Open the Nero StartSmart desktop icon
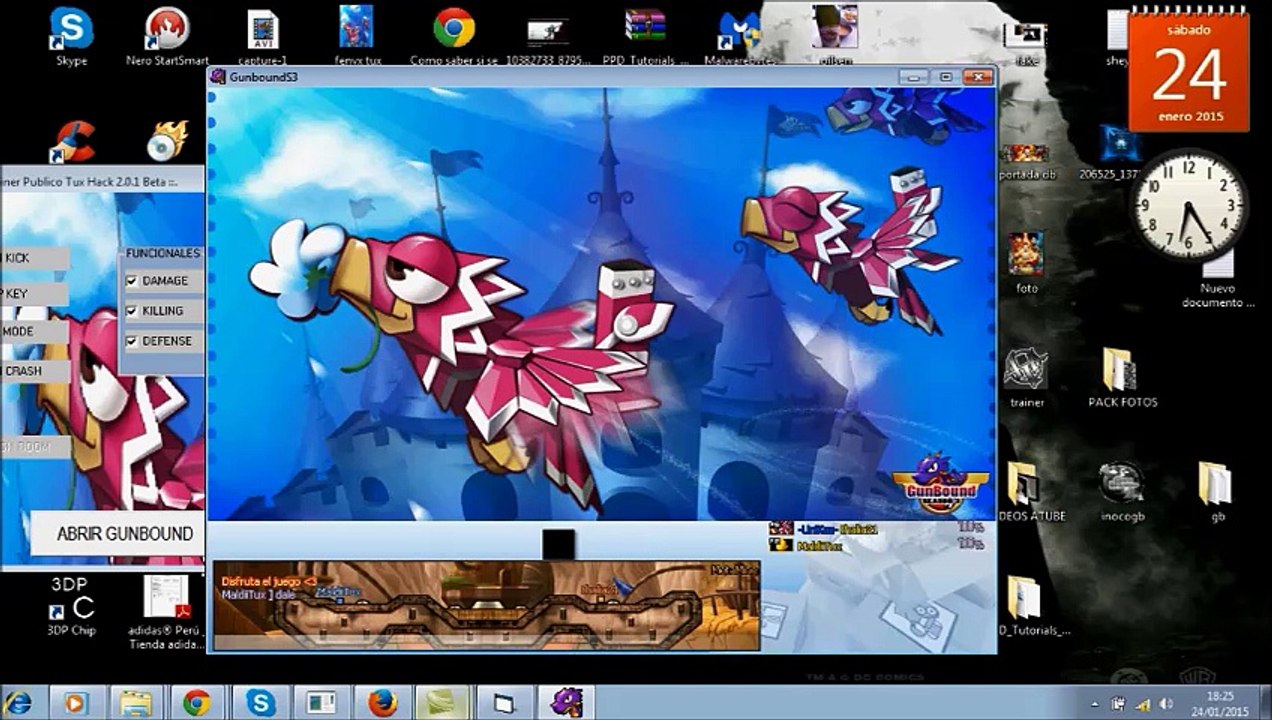 tap(167, 35)
